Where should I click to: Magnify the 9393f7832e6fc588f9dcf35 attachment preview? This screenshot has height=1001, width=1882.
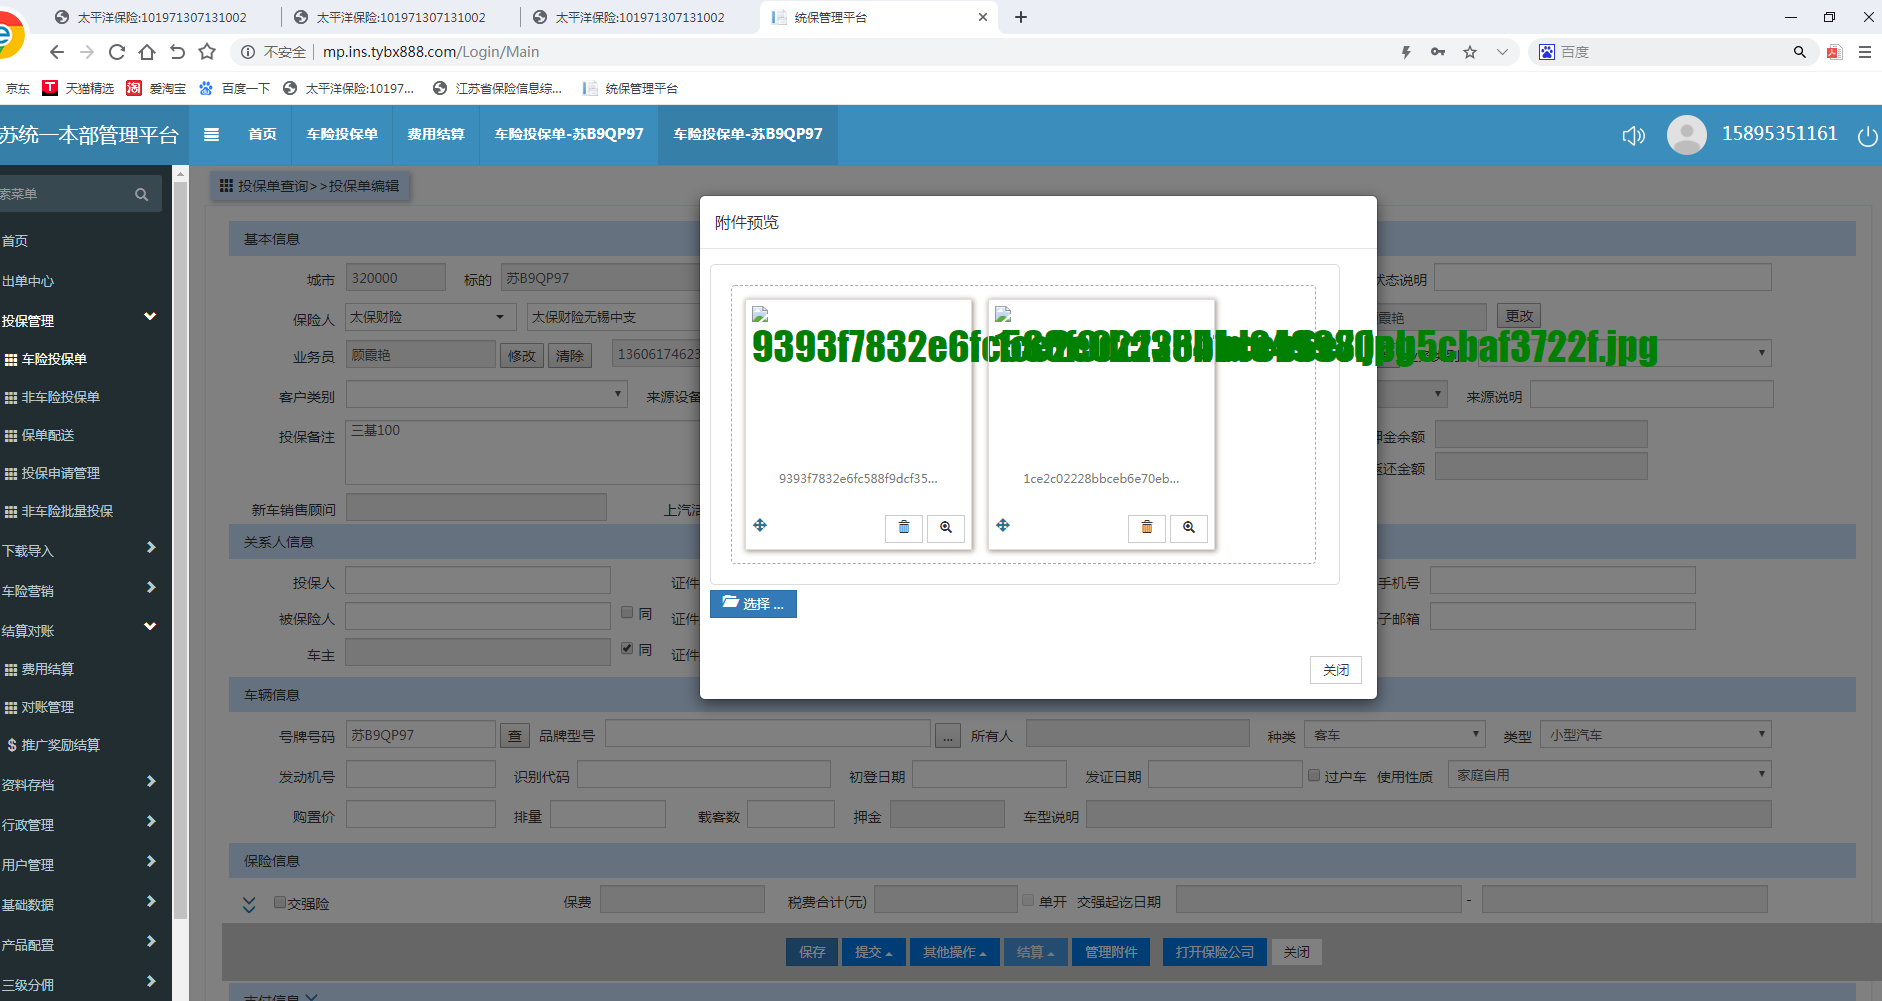tap(946, 527)
